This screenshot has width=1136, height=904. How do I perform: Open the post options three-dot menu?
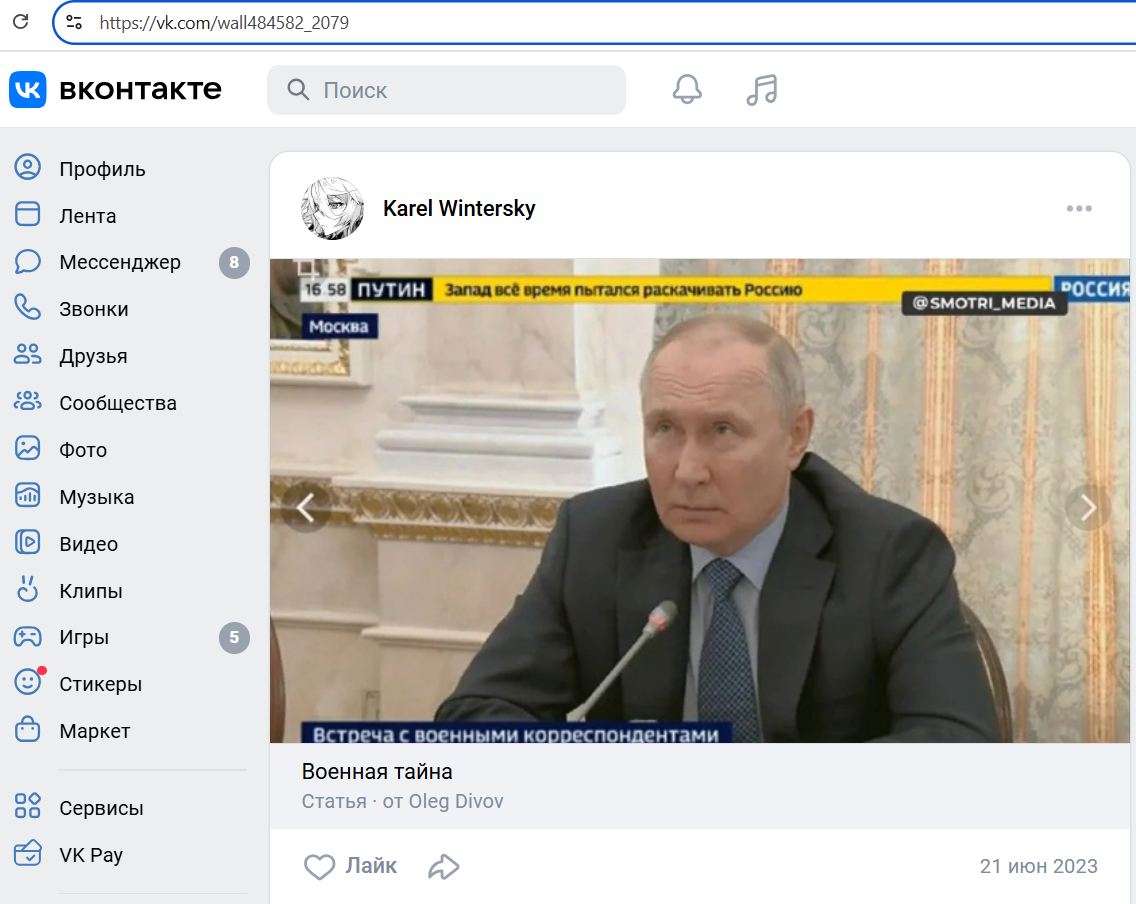[1079, 209]
